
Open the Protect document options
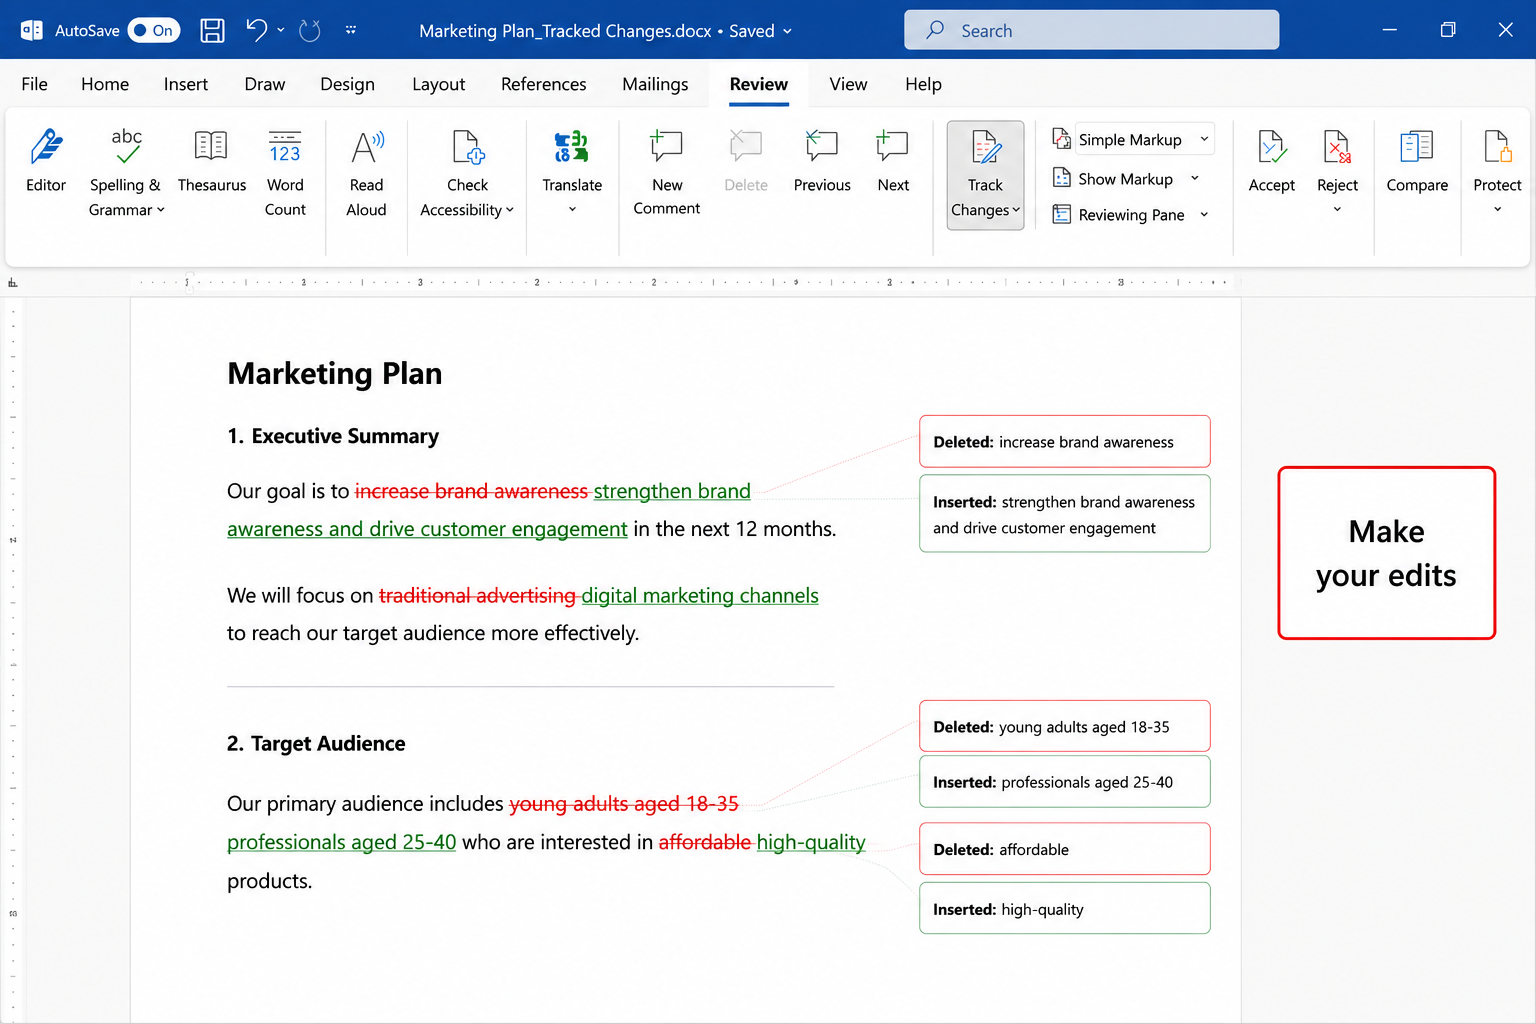pyautogui.click(x=1497, y=160)
